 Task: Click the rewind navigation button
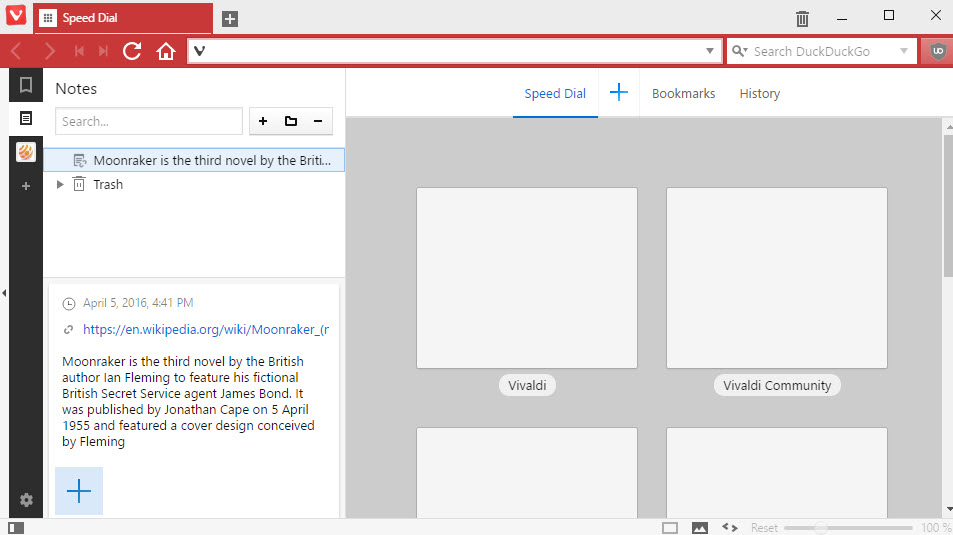coord(79,51)
